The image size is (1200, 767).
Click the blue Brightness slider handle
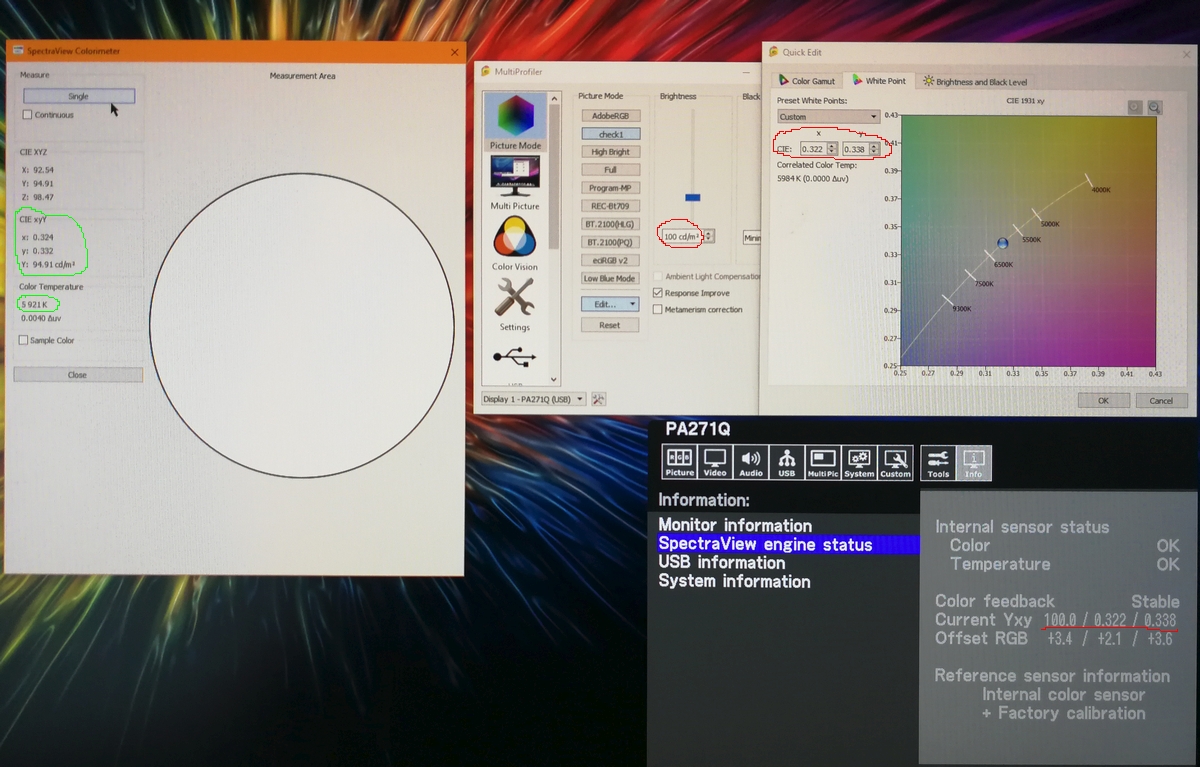coord(692,198)
